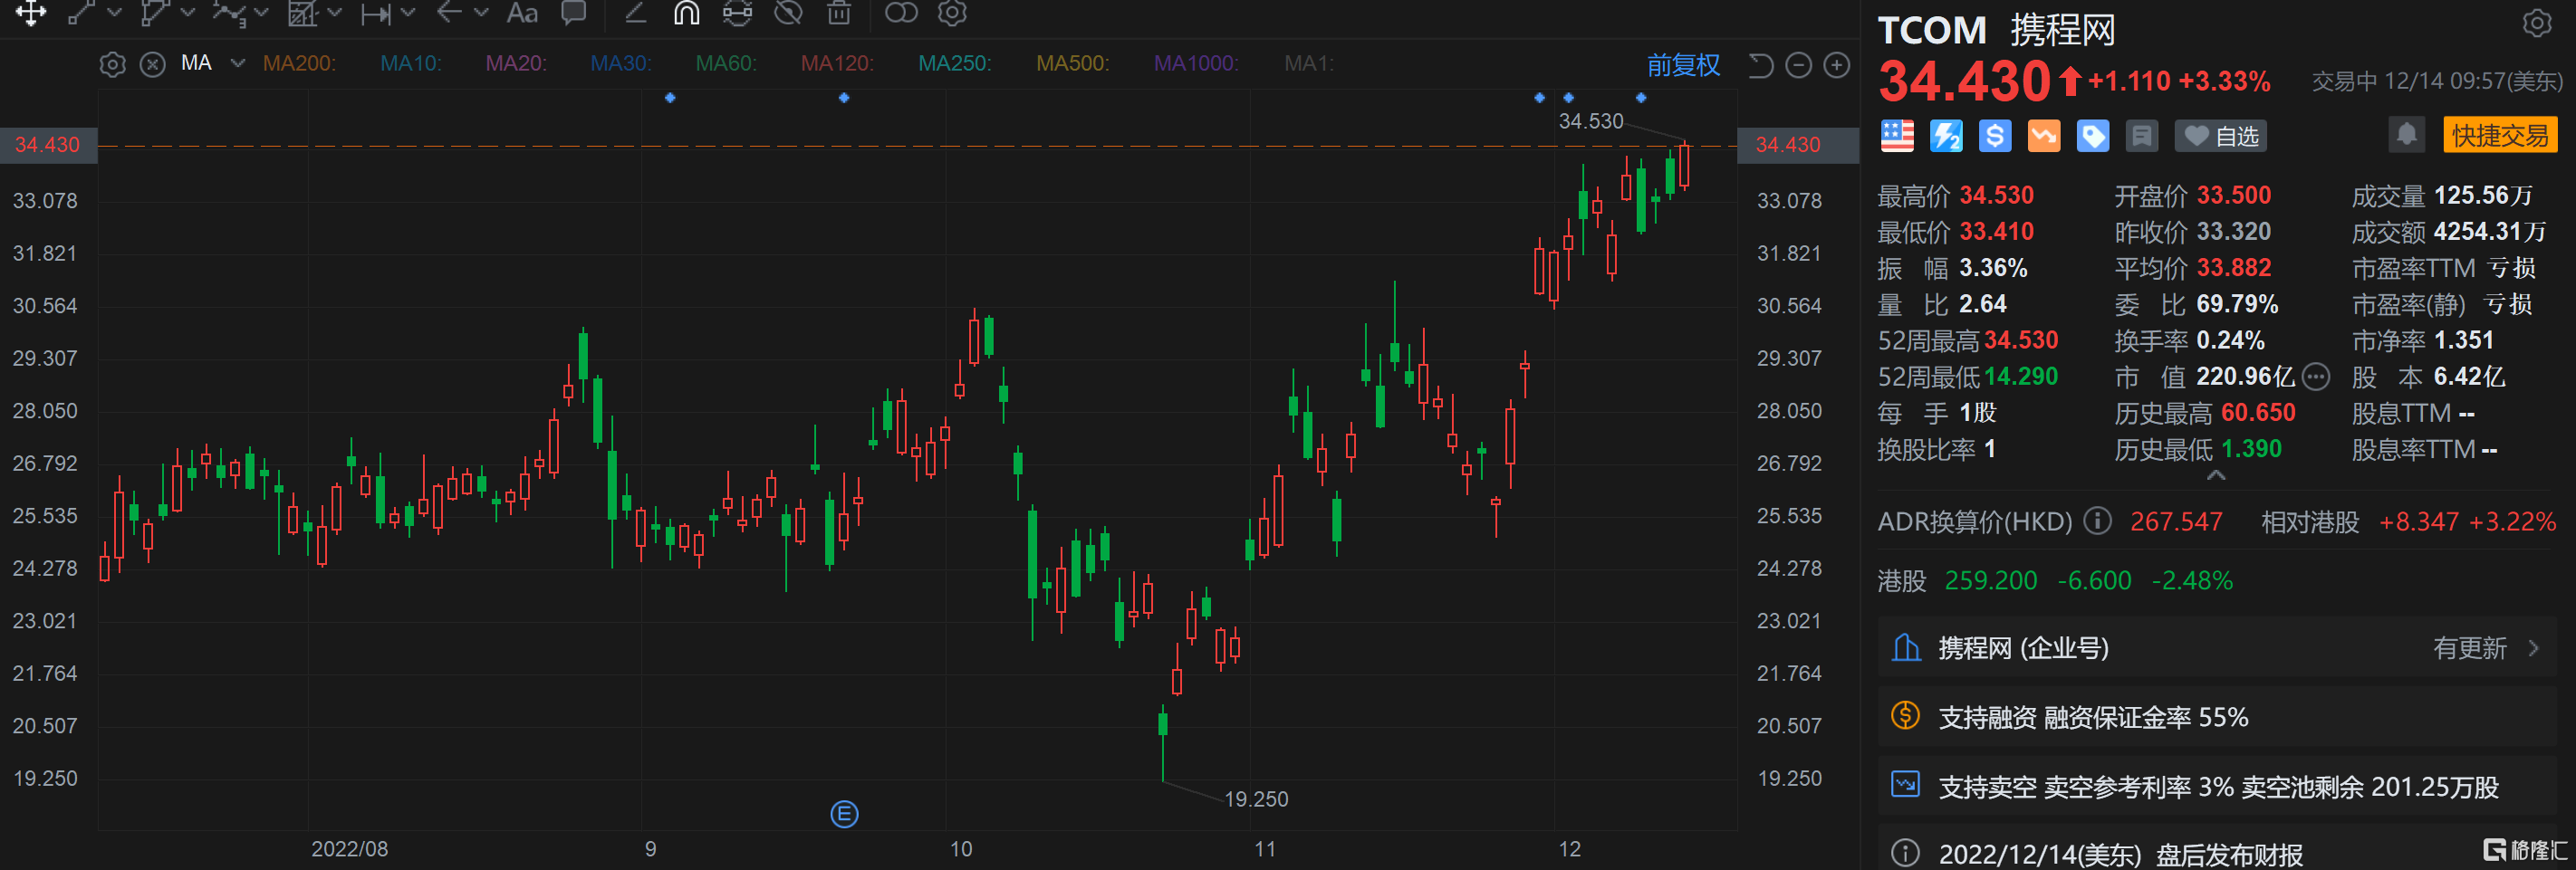Select the Aa text annotation tool
Viewport: 2576px width, 870px height.
click(x=522, y=12)
